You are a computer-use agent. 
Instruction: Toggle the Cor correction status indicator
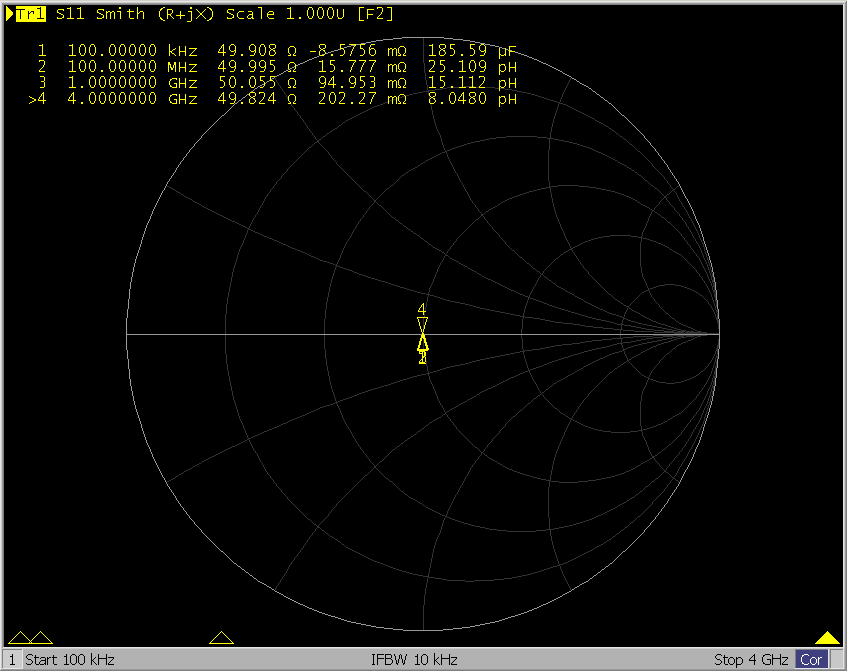[x=812, y=660]
